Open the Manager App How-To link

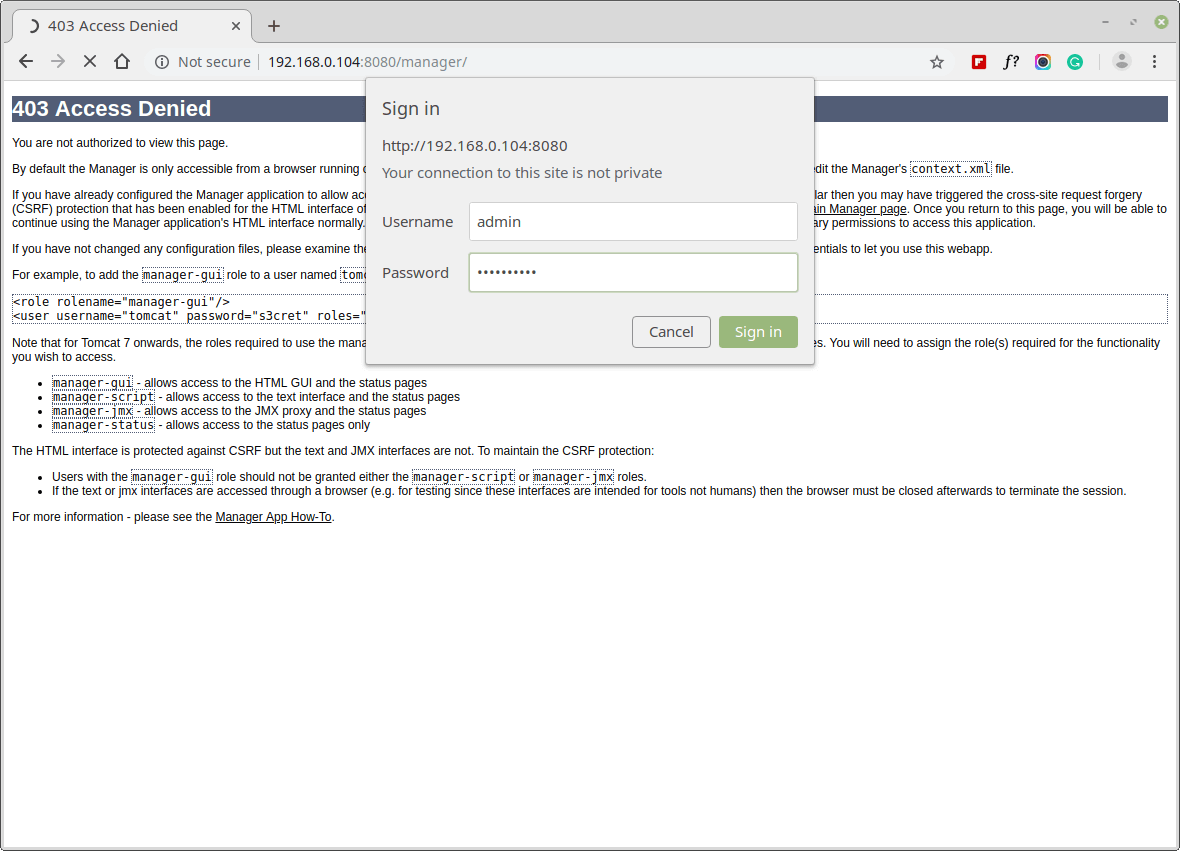pos(273,517)
